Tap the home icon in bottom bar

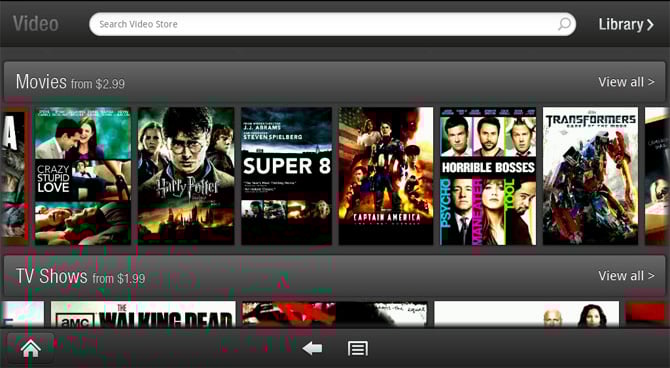(30, 349)
